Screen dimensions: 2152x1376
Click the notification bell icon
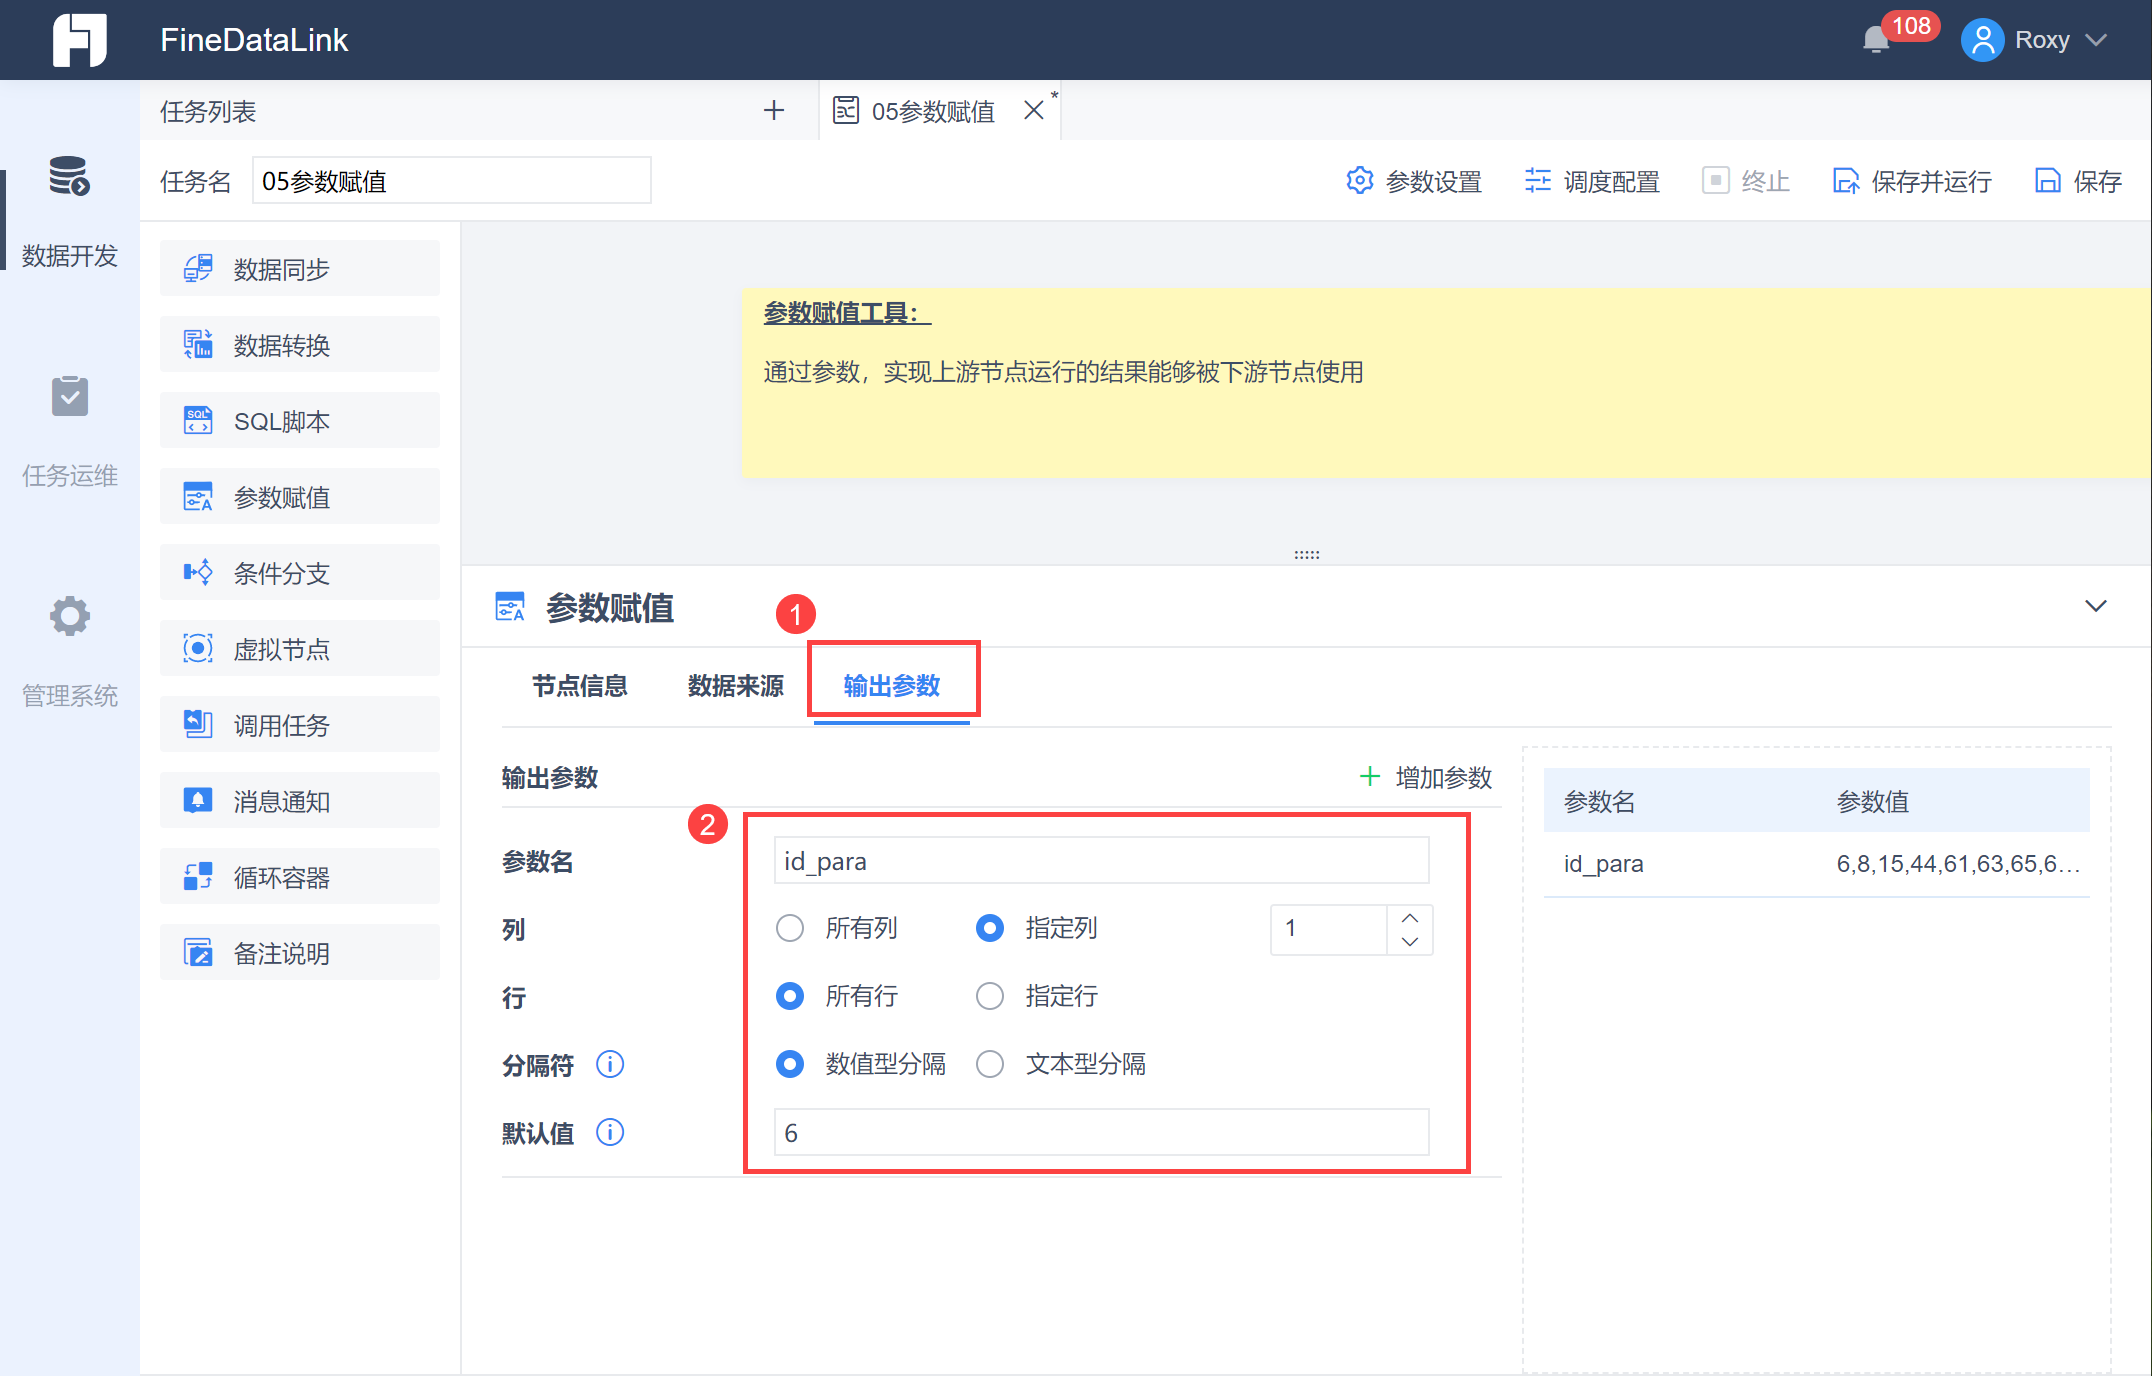tap(1876, 40)
